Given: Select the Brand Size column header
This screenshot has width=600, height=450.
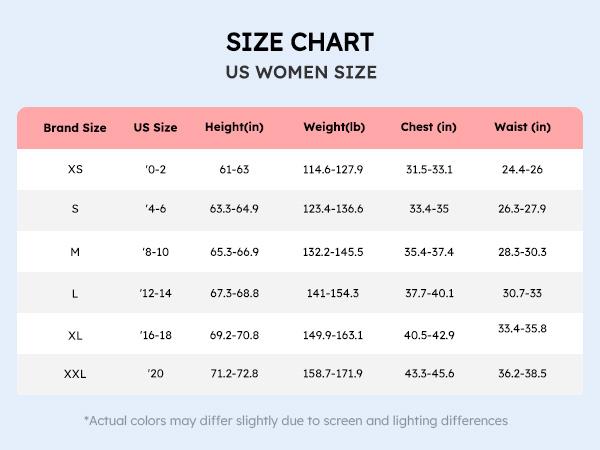Looking at the screenshot, I should (x=75, y=128).
